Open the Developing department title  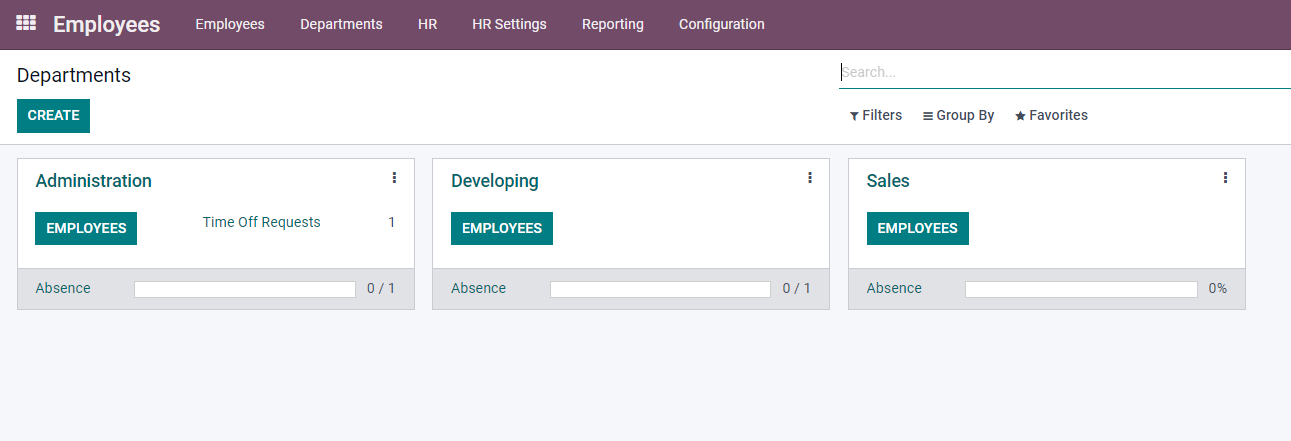(494, 181)
